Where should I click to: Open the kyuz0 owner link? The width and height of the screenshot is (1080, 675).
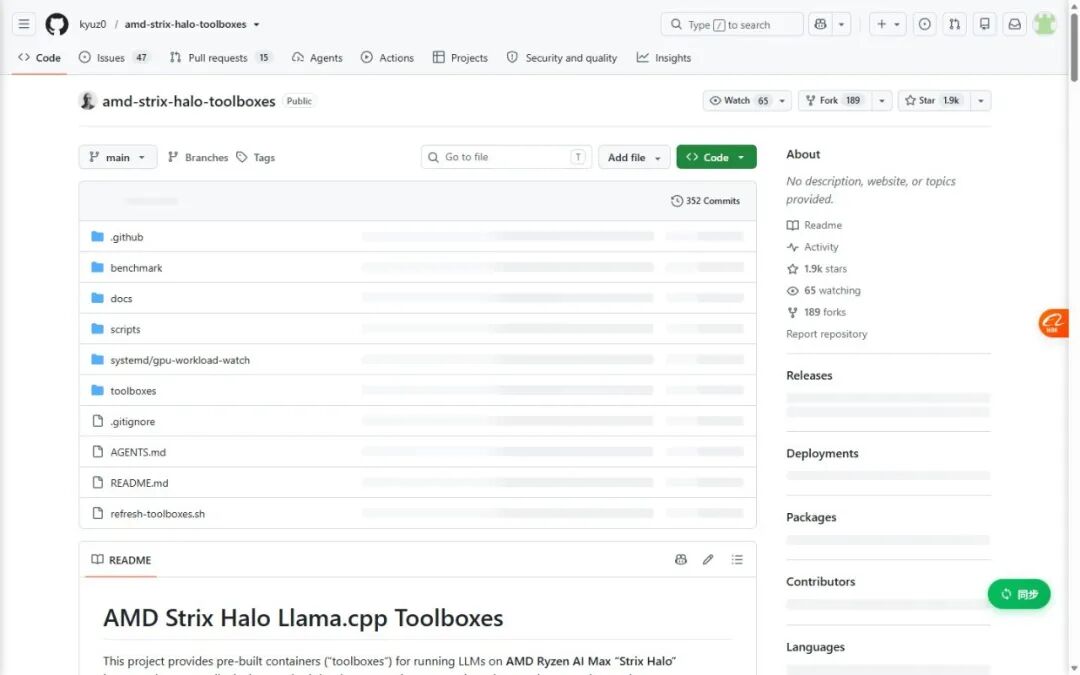point(92,24)
